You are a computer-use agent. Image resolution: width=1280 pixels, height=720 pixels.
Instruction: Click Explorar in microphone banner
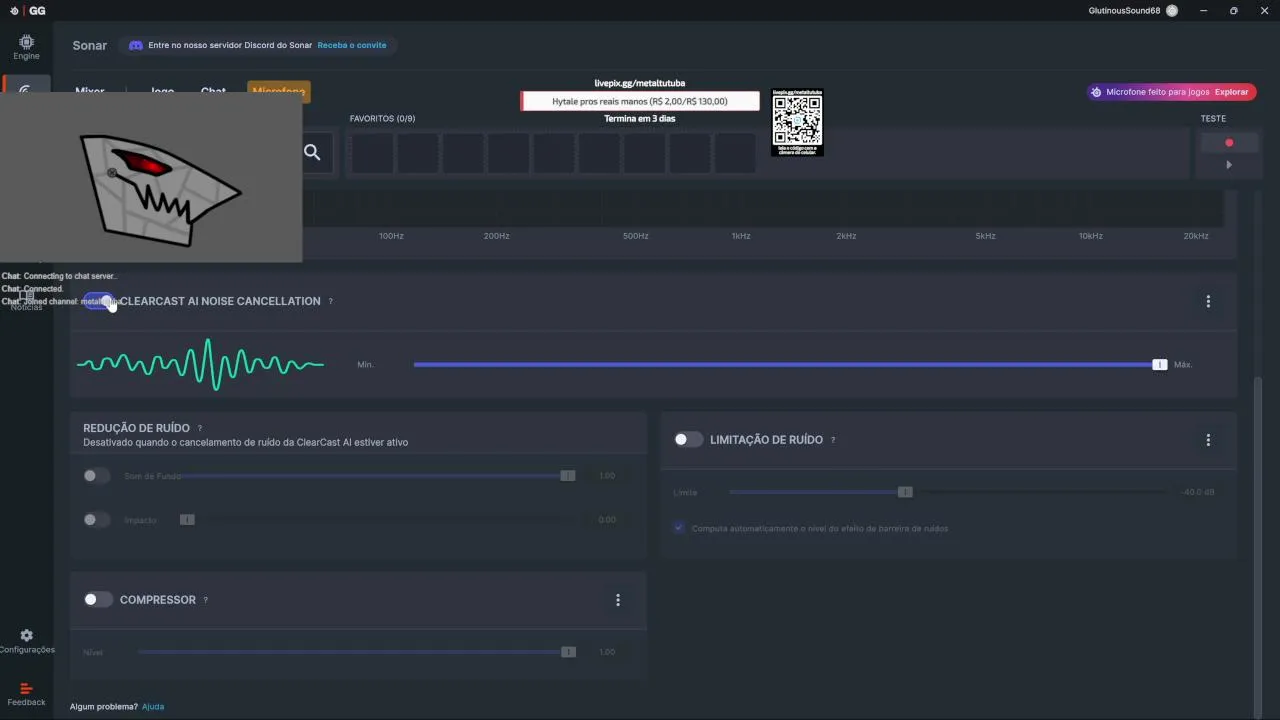tap(1231, 92)
